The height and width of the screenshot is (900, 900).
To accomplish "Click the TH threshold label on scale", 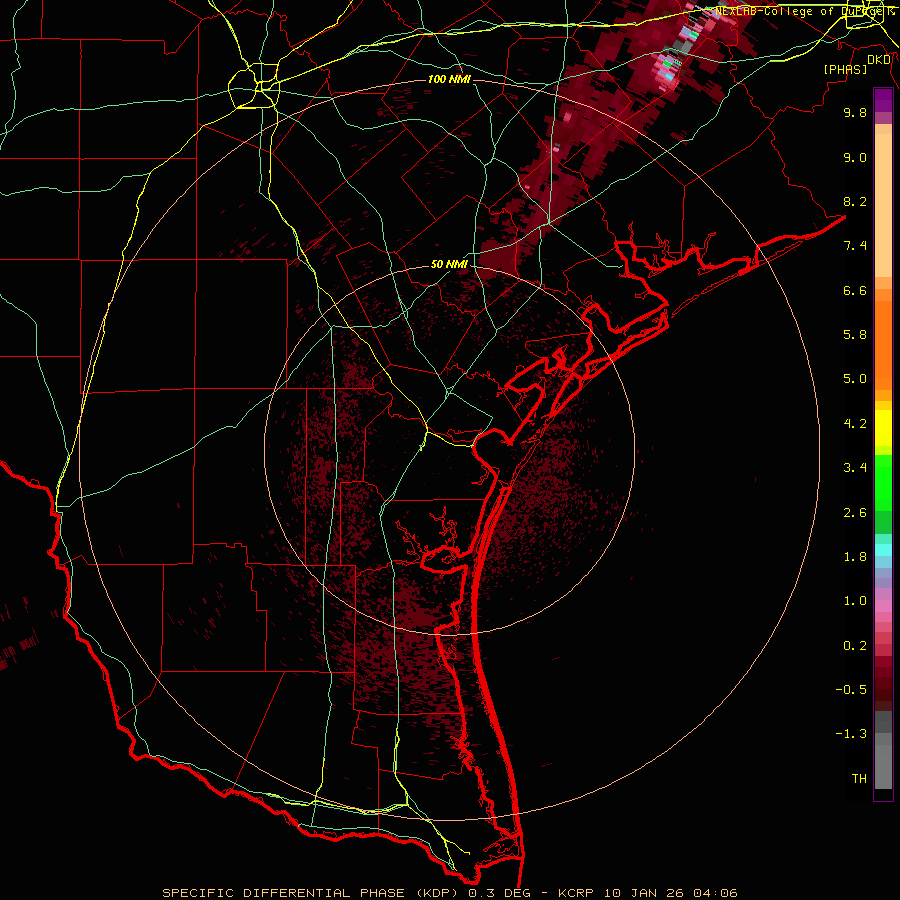I will pos(859,779).
